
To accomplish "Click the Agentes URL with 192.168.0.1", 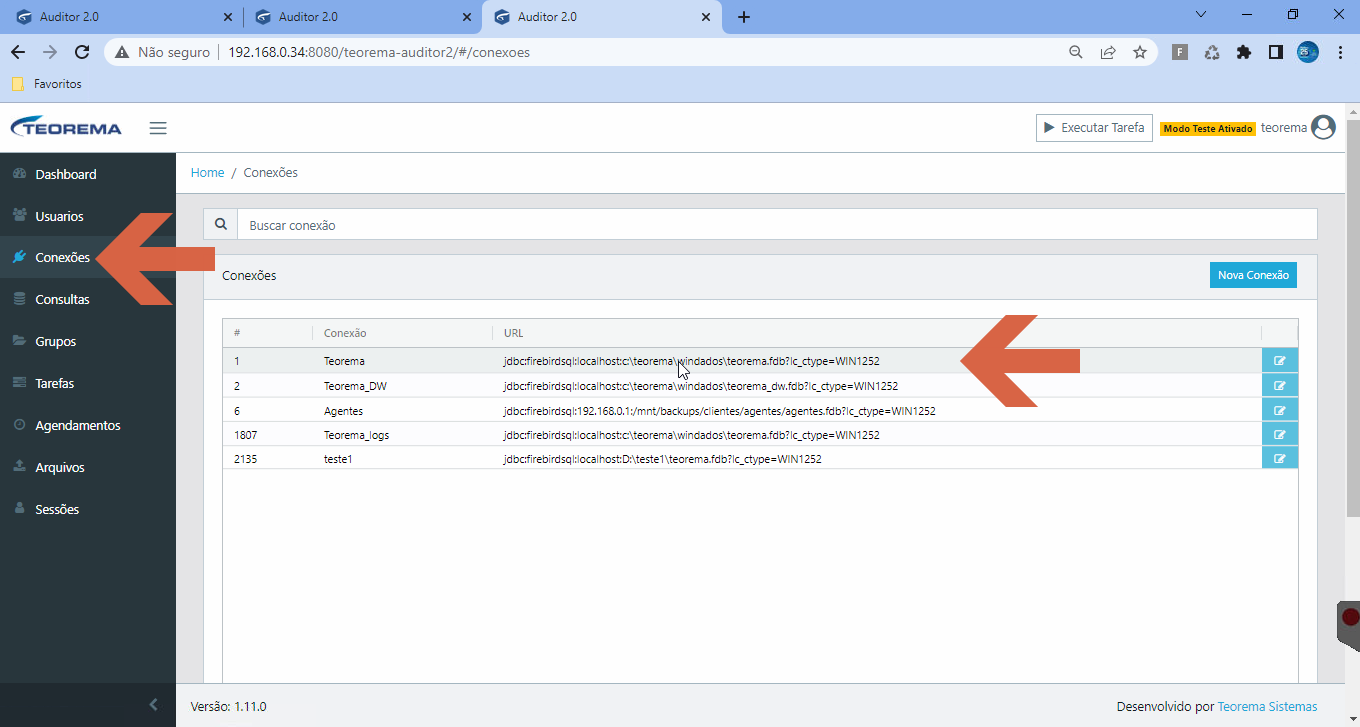I will (x=719, y=411).
